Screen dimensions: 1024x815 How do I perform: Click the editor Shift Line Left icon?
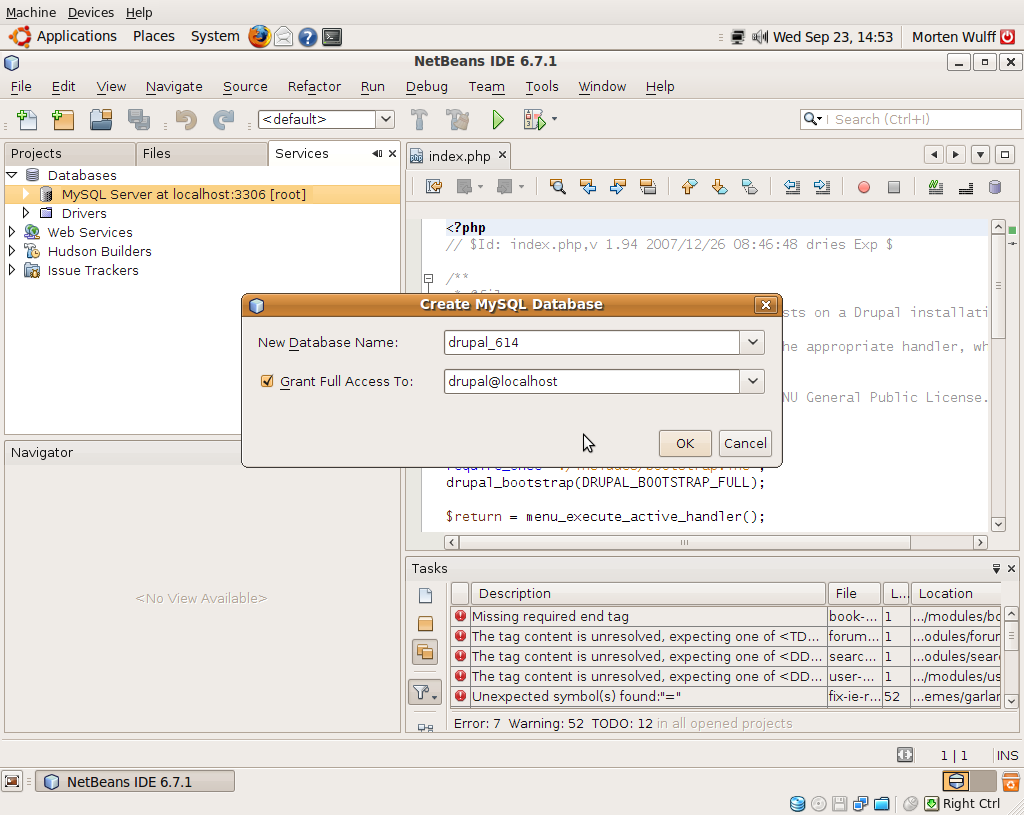click(792, 187)
